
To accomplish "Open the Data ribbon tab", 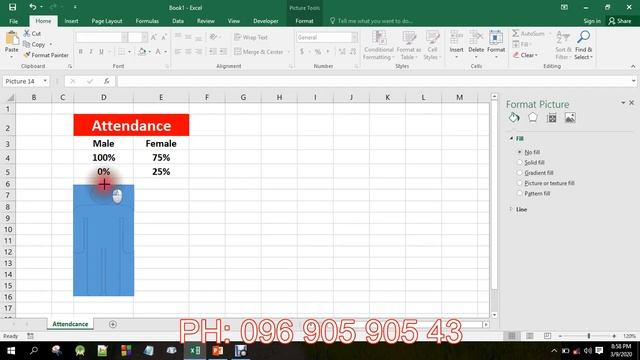I will 178,21.
